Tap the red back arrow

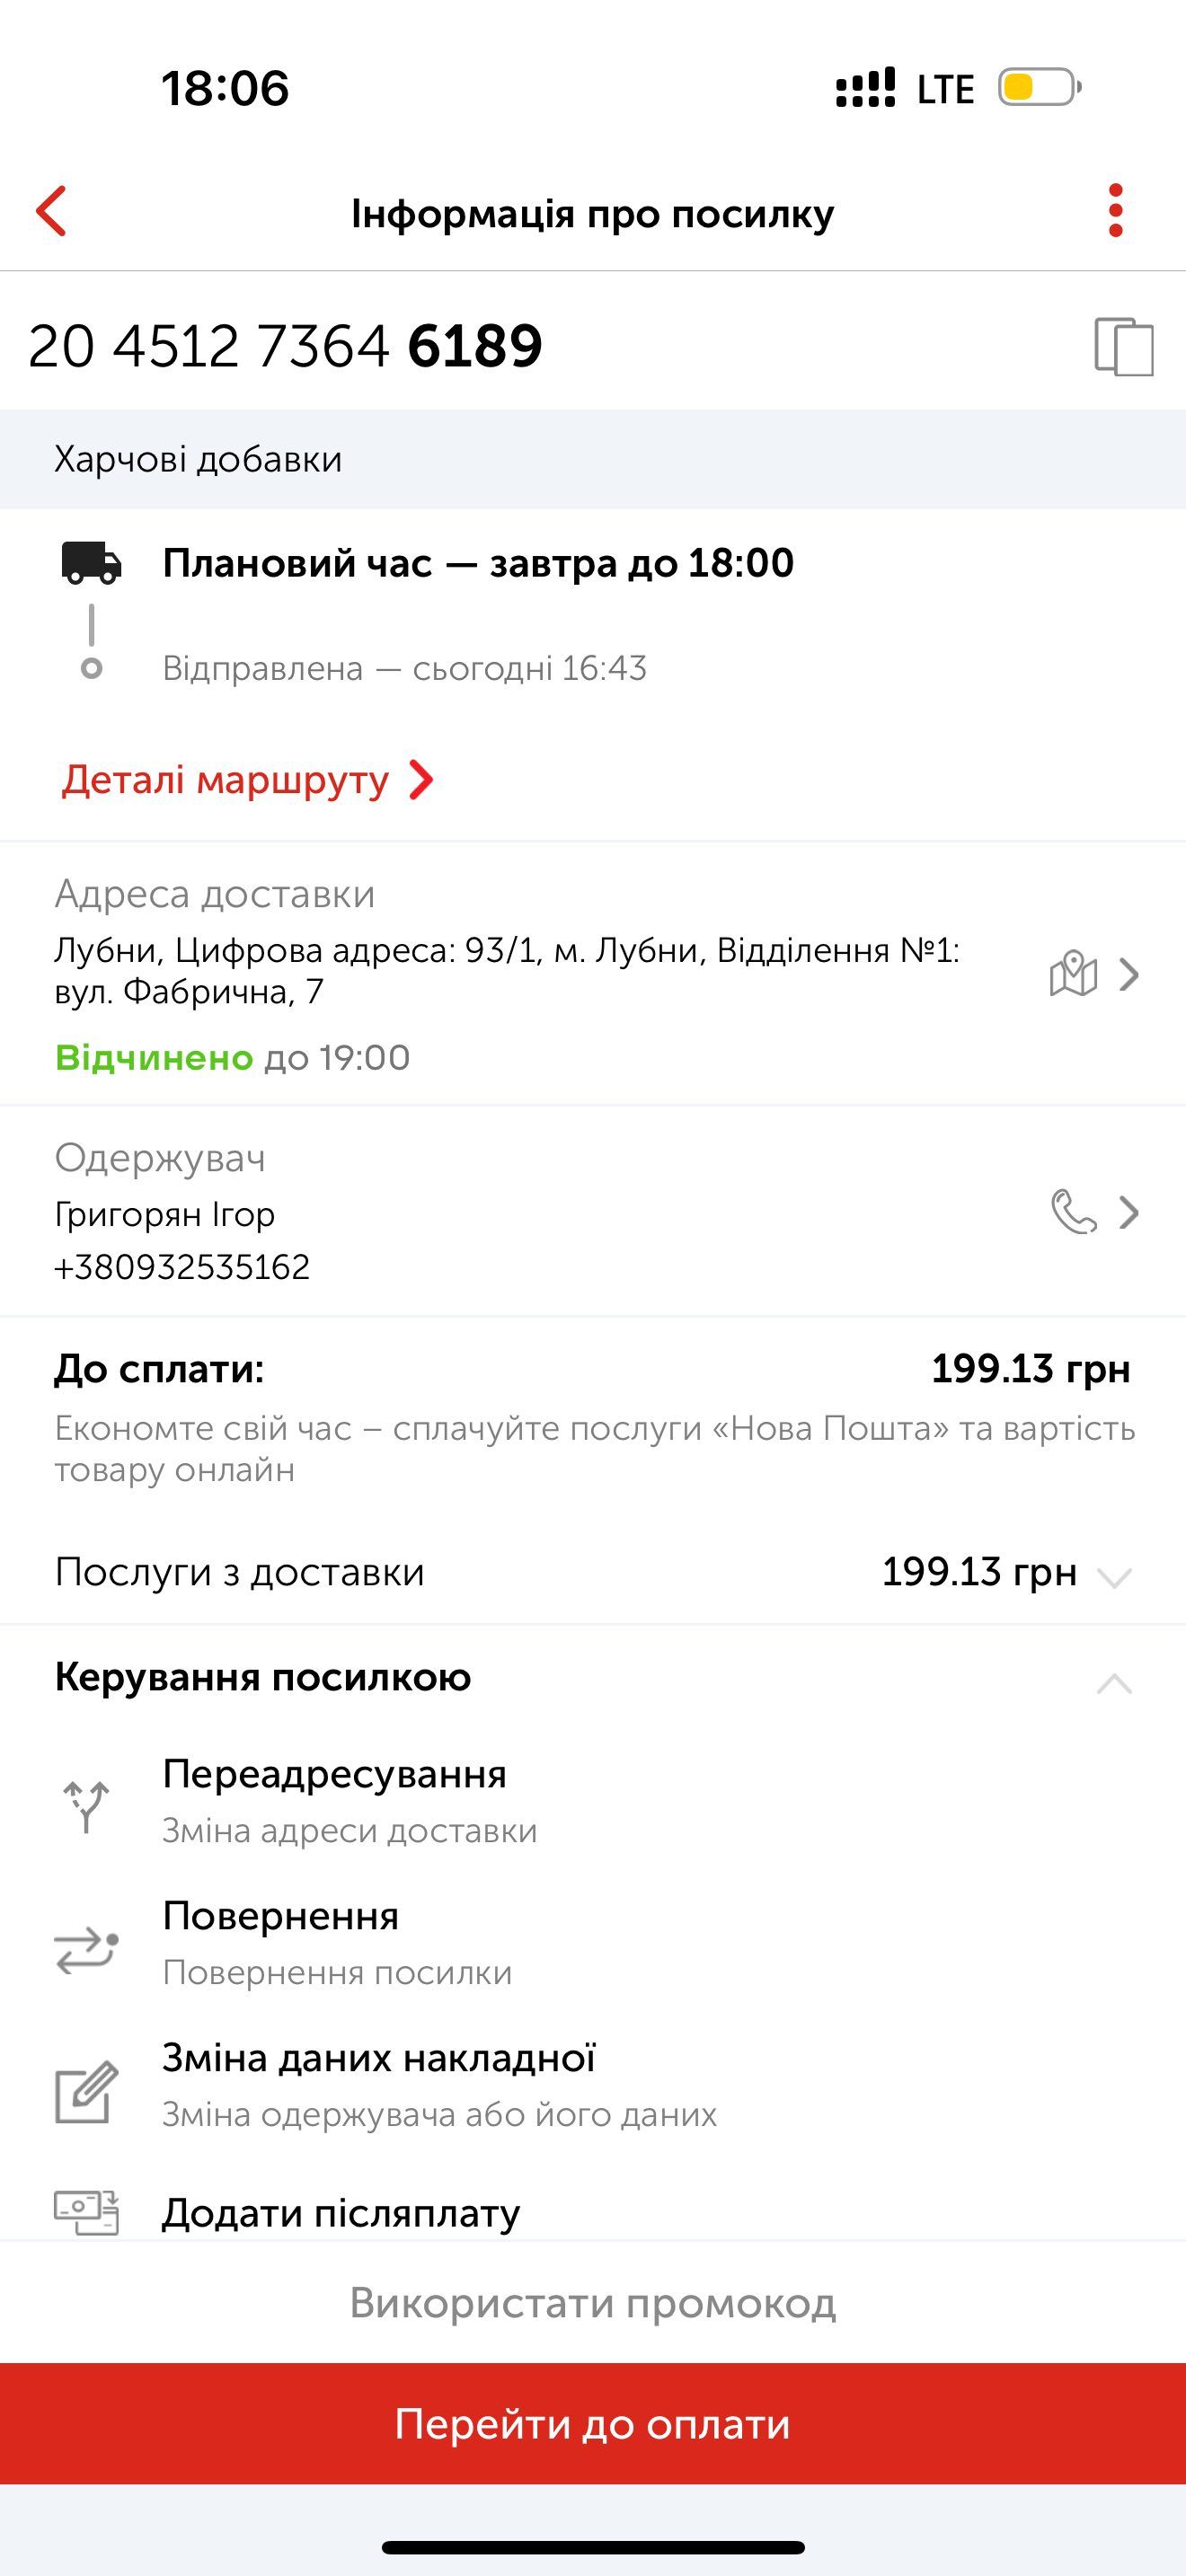click(51, 211)
